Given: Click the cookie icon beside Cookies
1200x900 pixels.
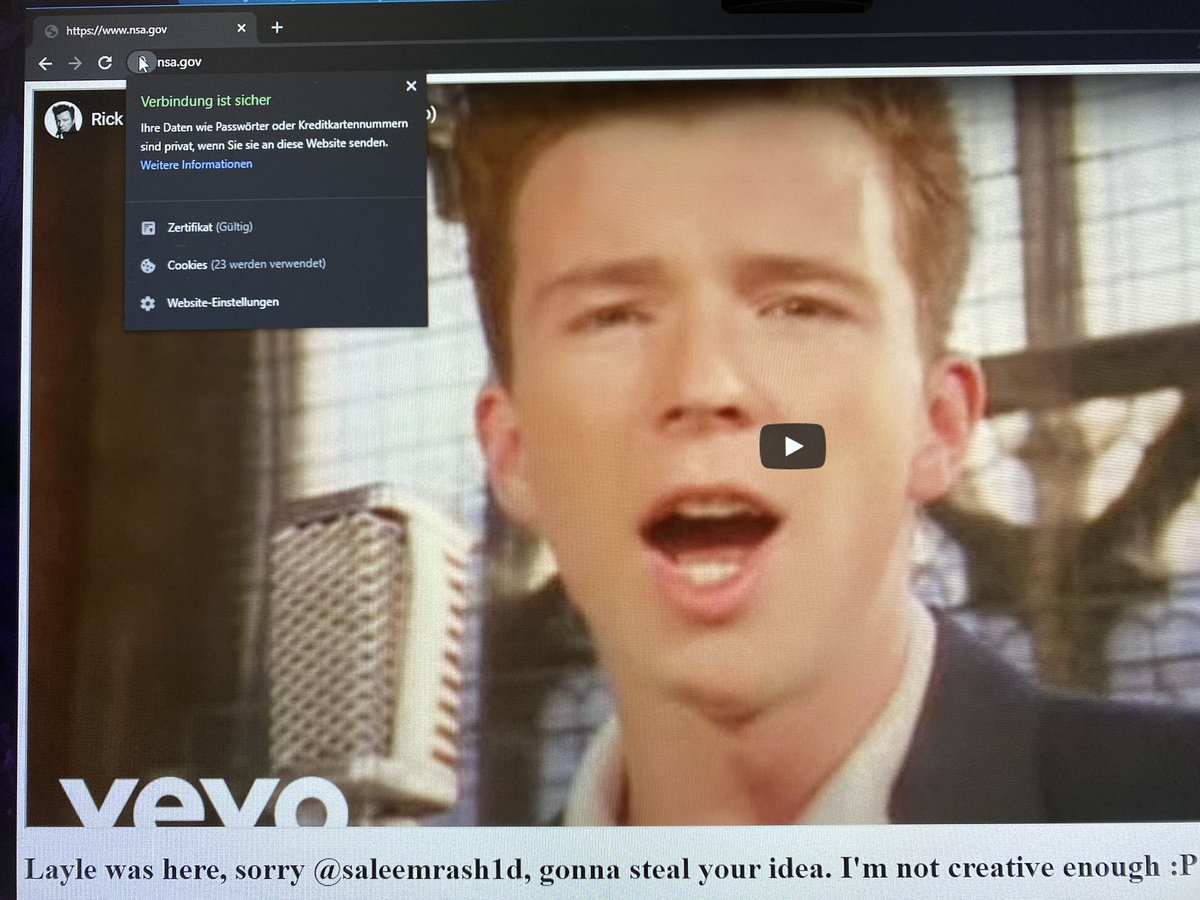Looking at the screenshot, I should click(x=148, y=266).
